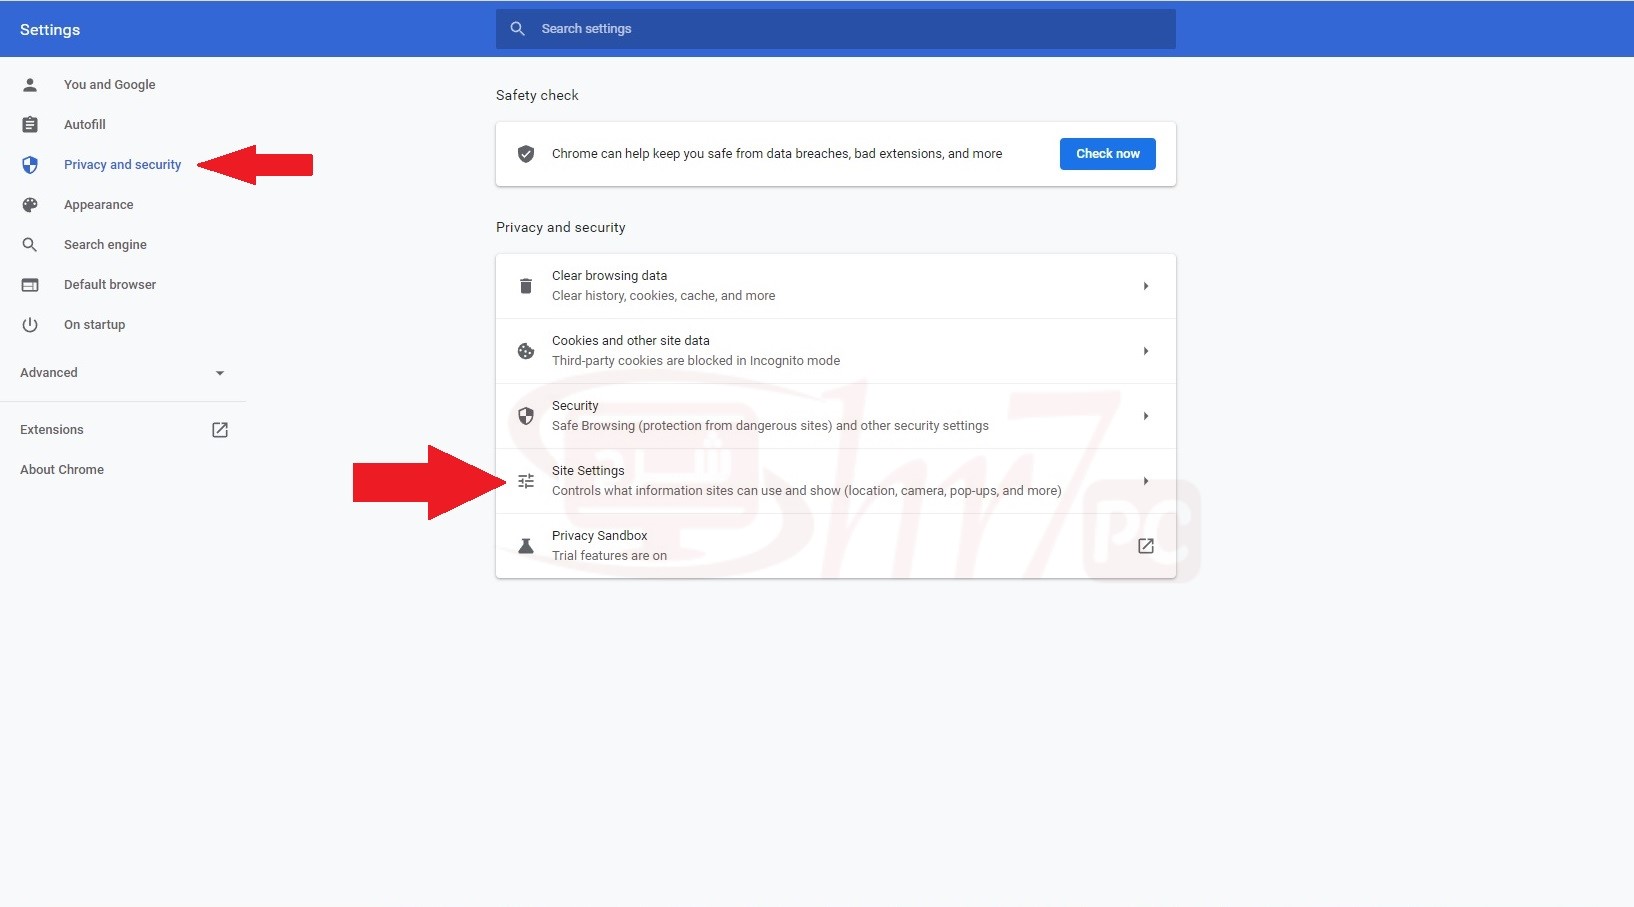The image size is (1634, 907).
Task: Click 'Clear history, cookies, cache, and more' text
Action: tap(664, 296)
